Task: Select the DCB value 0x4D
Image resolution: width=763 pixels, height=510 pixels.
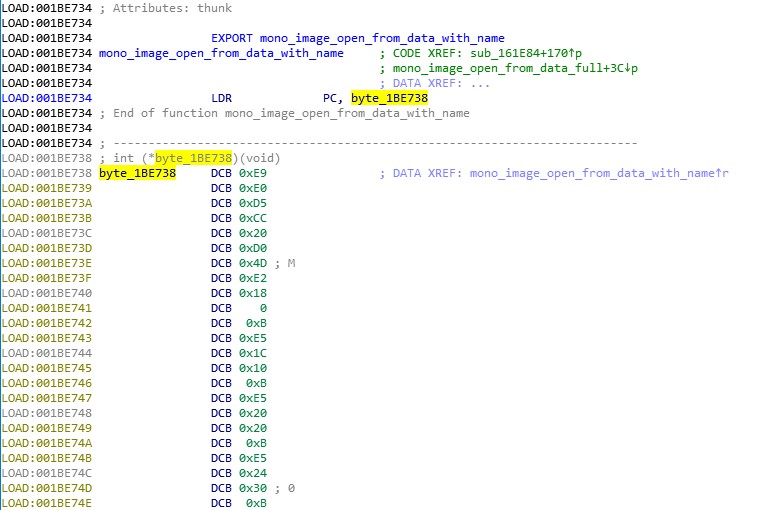Action: tap(253, 263)
